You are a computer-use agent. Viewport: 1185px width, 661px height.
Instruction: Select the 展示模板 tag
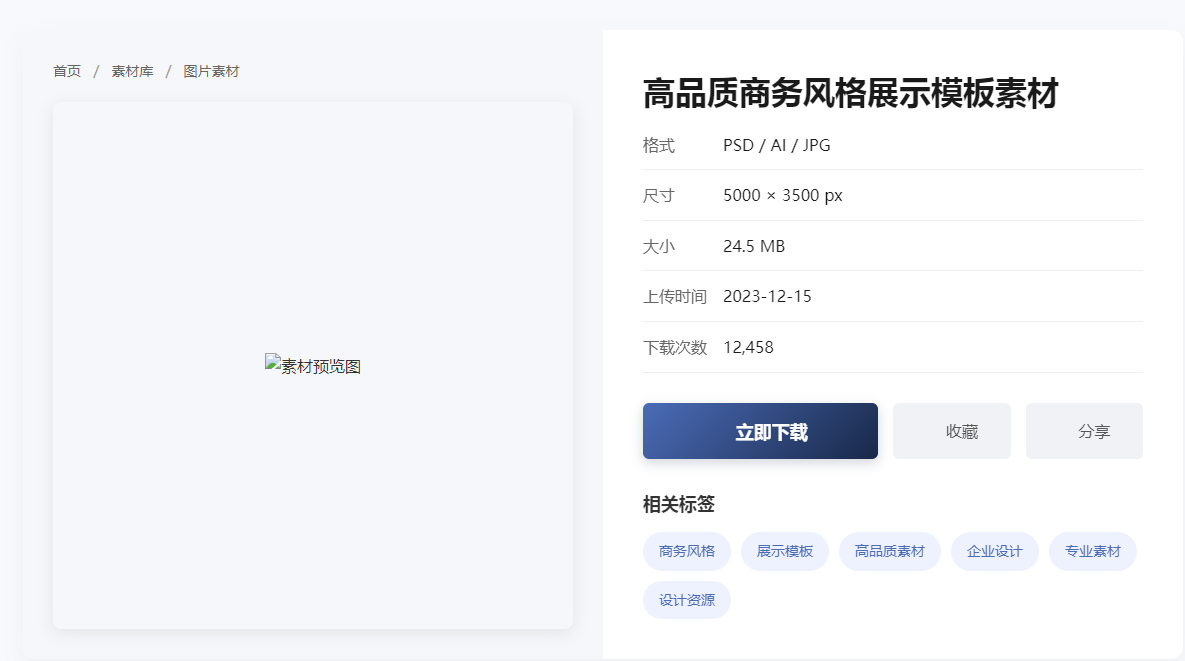tap(784, 551)
